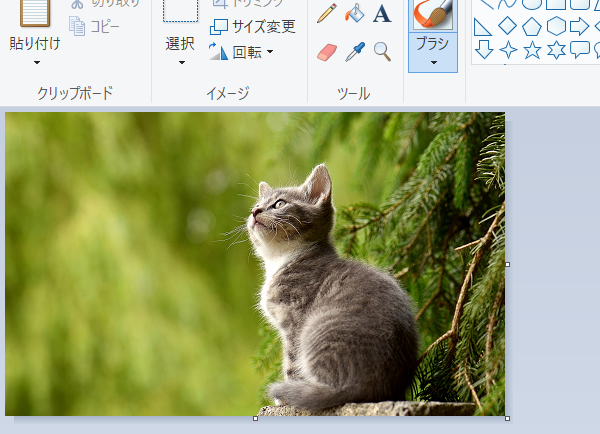Click the canvas bottom-right corner handle
The height and width of the screenshot is (434, 600).
[508, 419]
